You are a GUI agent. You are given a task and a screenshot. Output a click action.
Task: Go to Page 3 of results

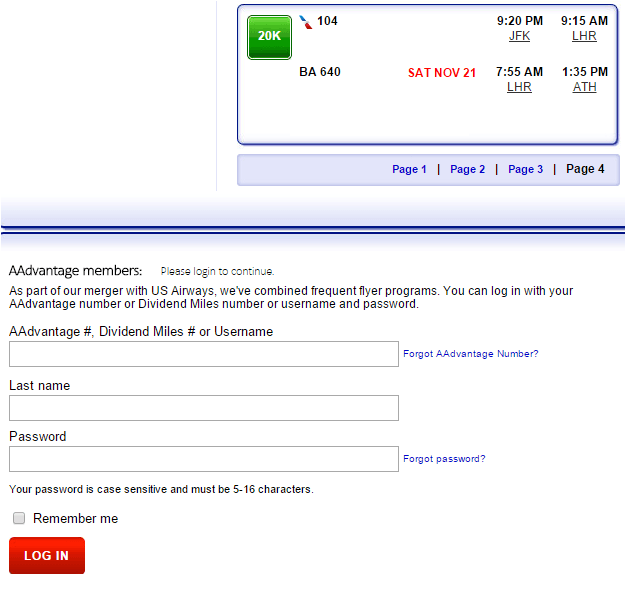[525, 169]
